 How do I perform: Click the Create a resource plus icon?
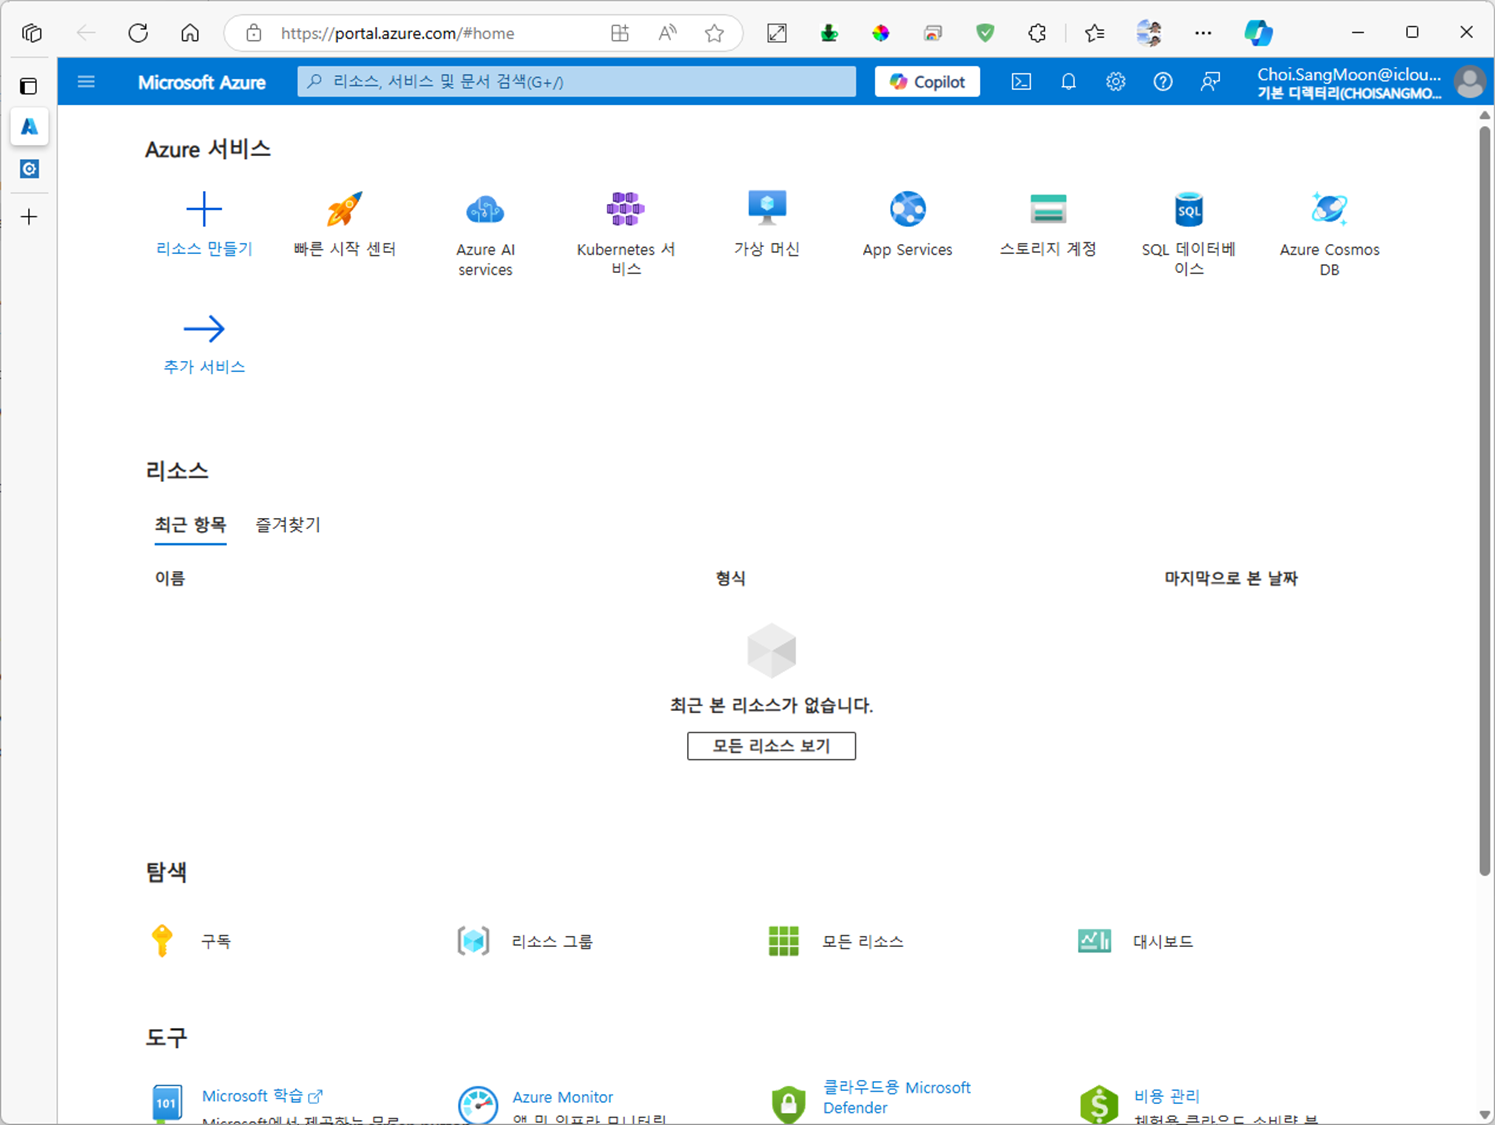pyautogui.click(x=204, y=209)
